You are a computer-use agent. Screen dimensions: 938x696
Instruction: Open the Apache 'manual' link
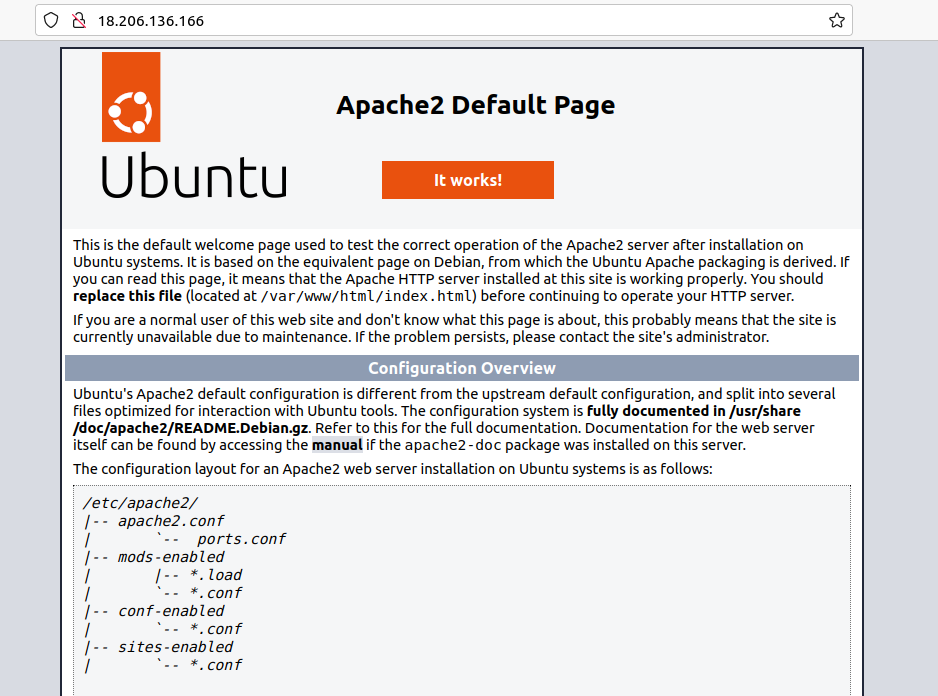tap(336, 445)
